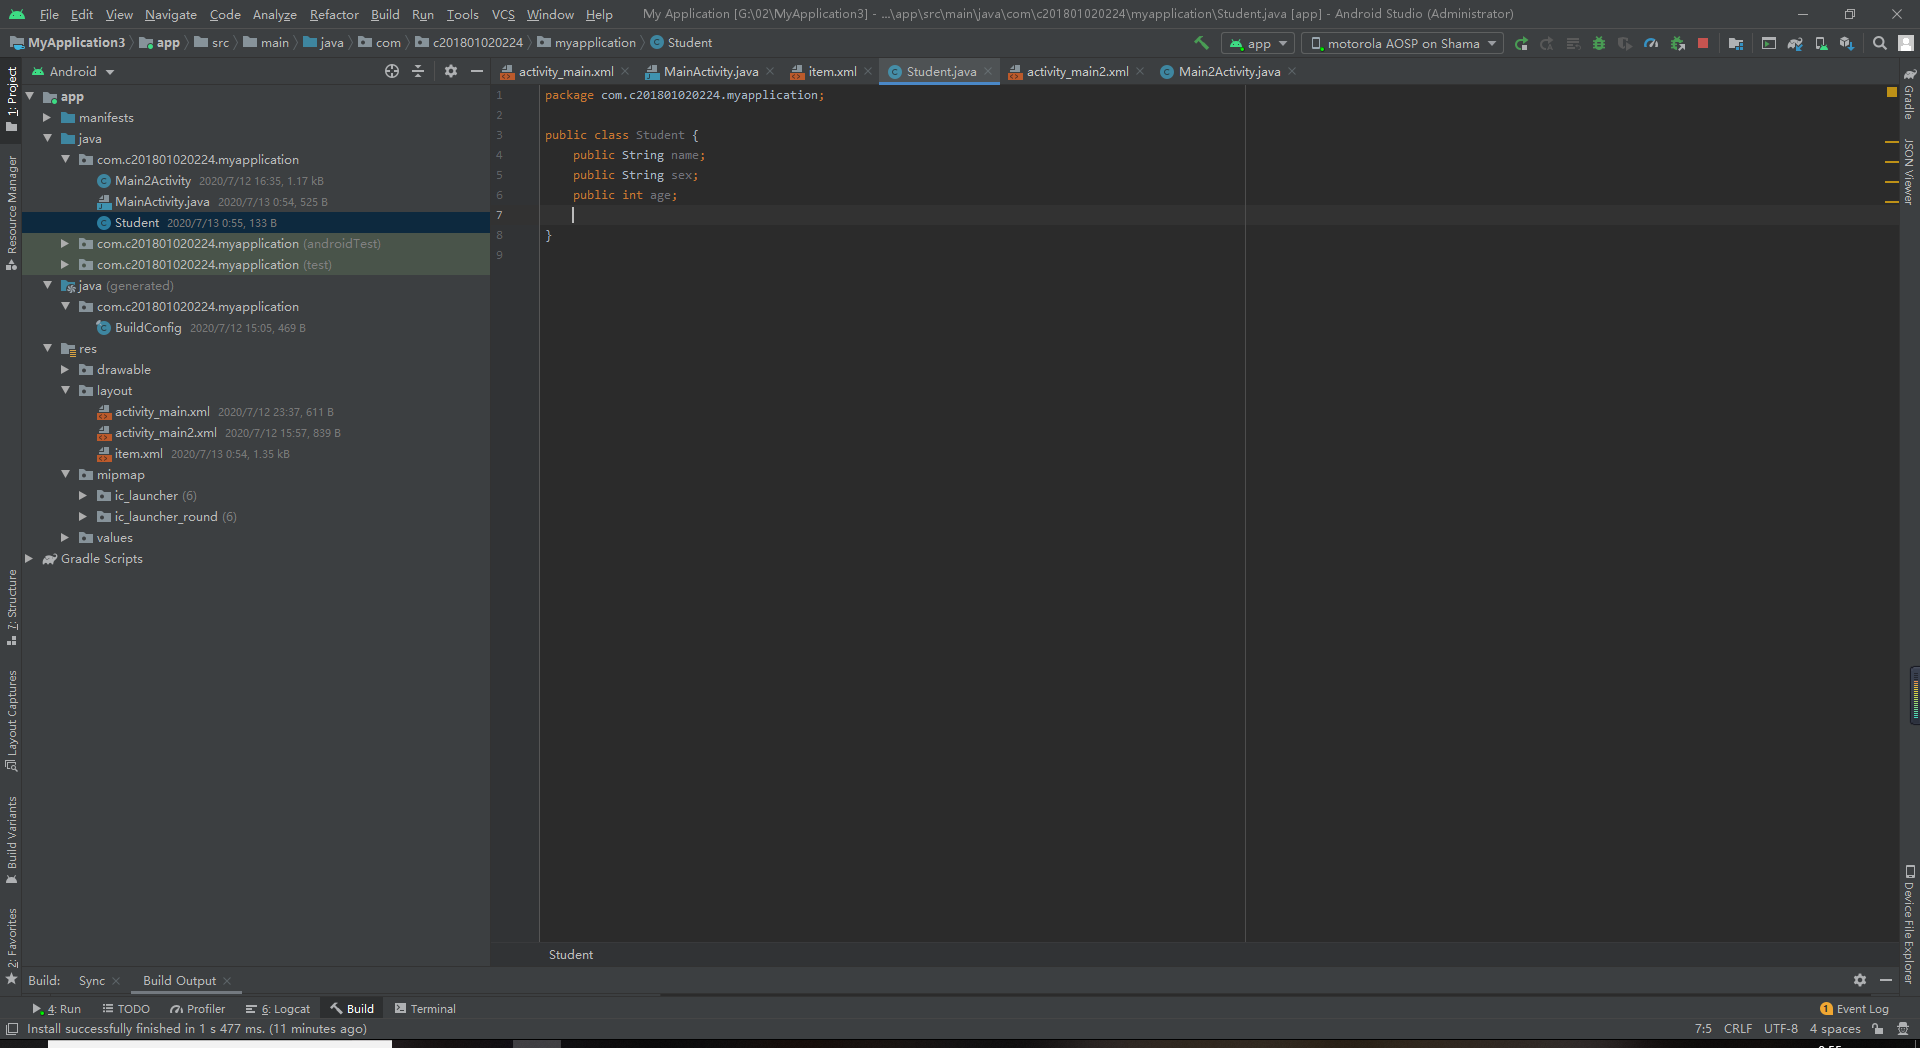Toggle the Device File Explorer panel
The image size is (1920, 1048).
[x=1909, y=925]
